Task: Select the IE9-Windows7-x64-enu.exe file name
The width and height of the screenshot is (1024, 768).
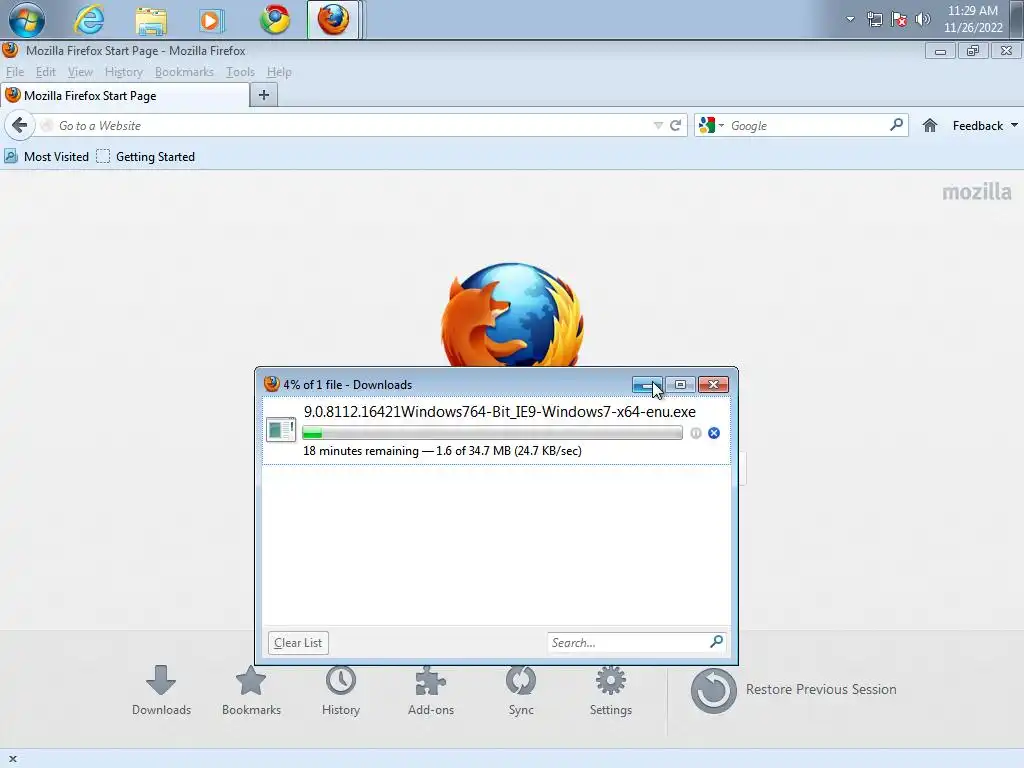Action: pos(500,412)
